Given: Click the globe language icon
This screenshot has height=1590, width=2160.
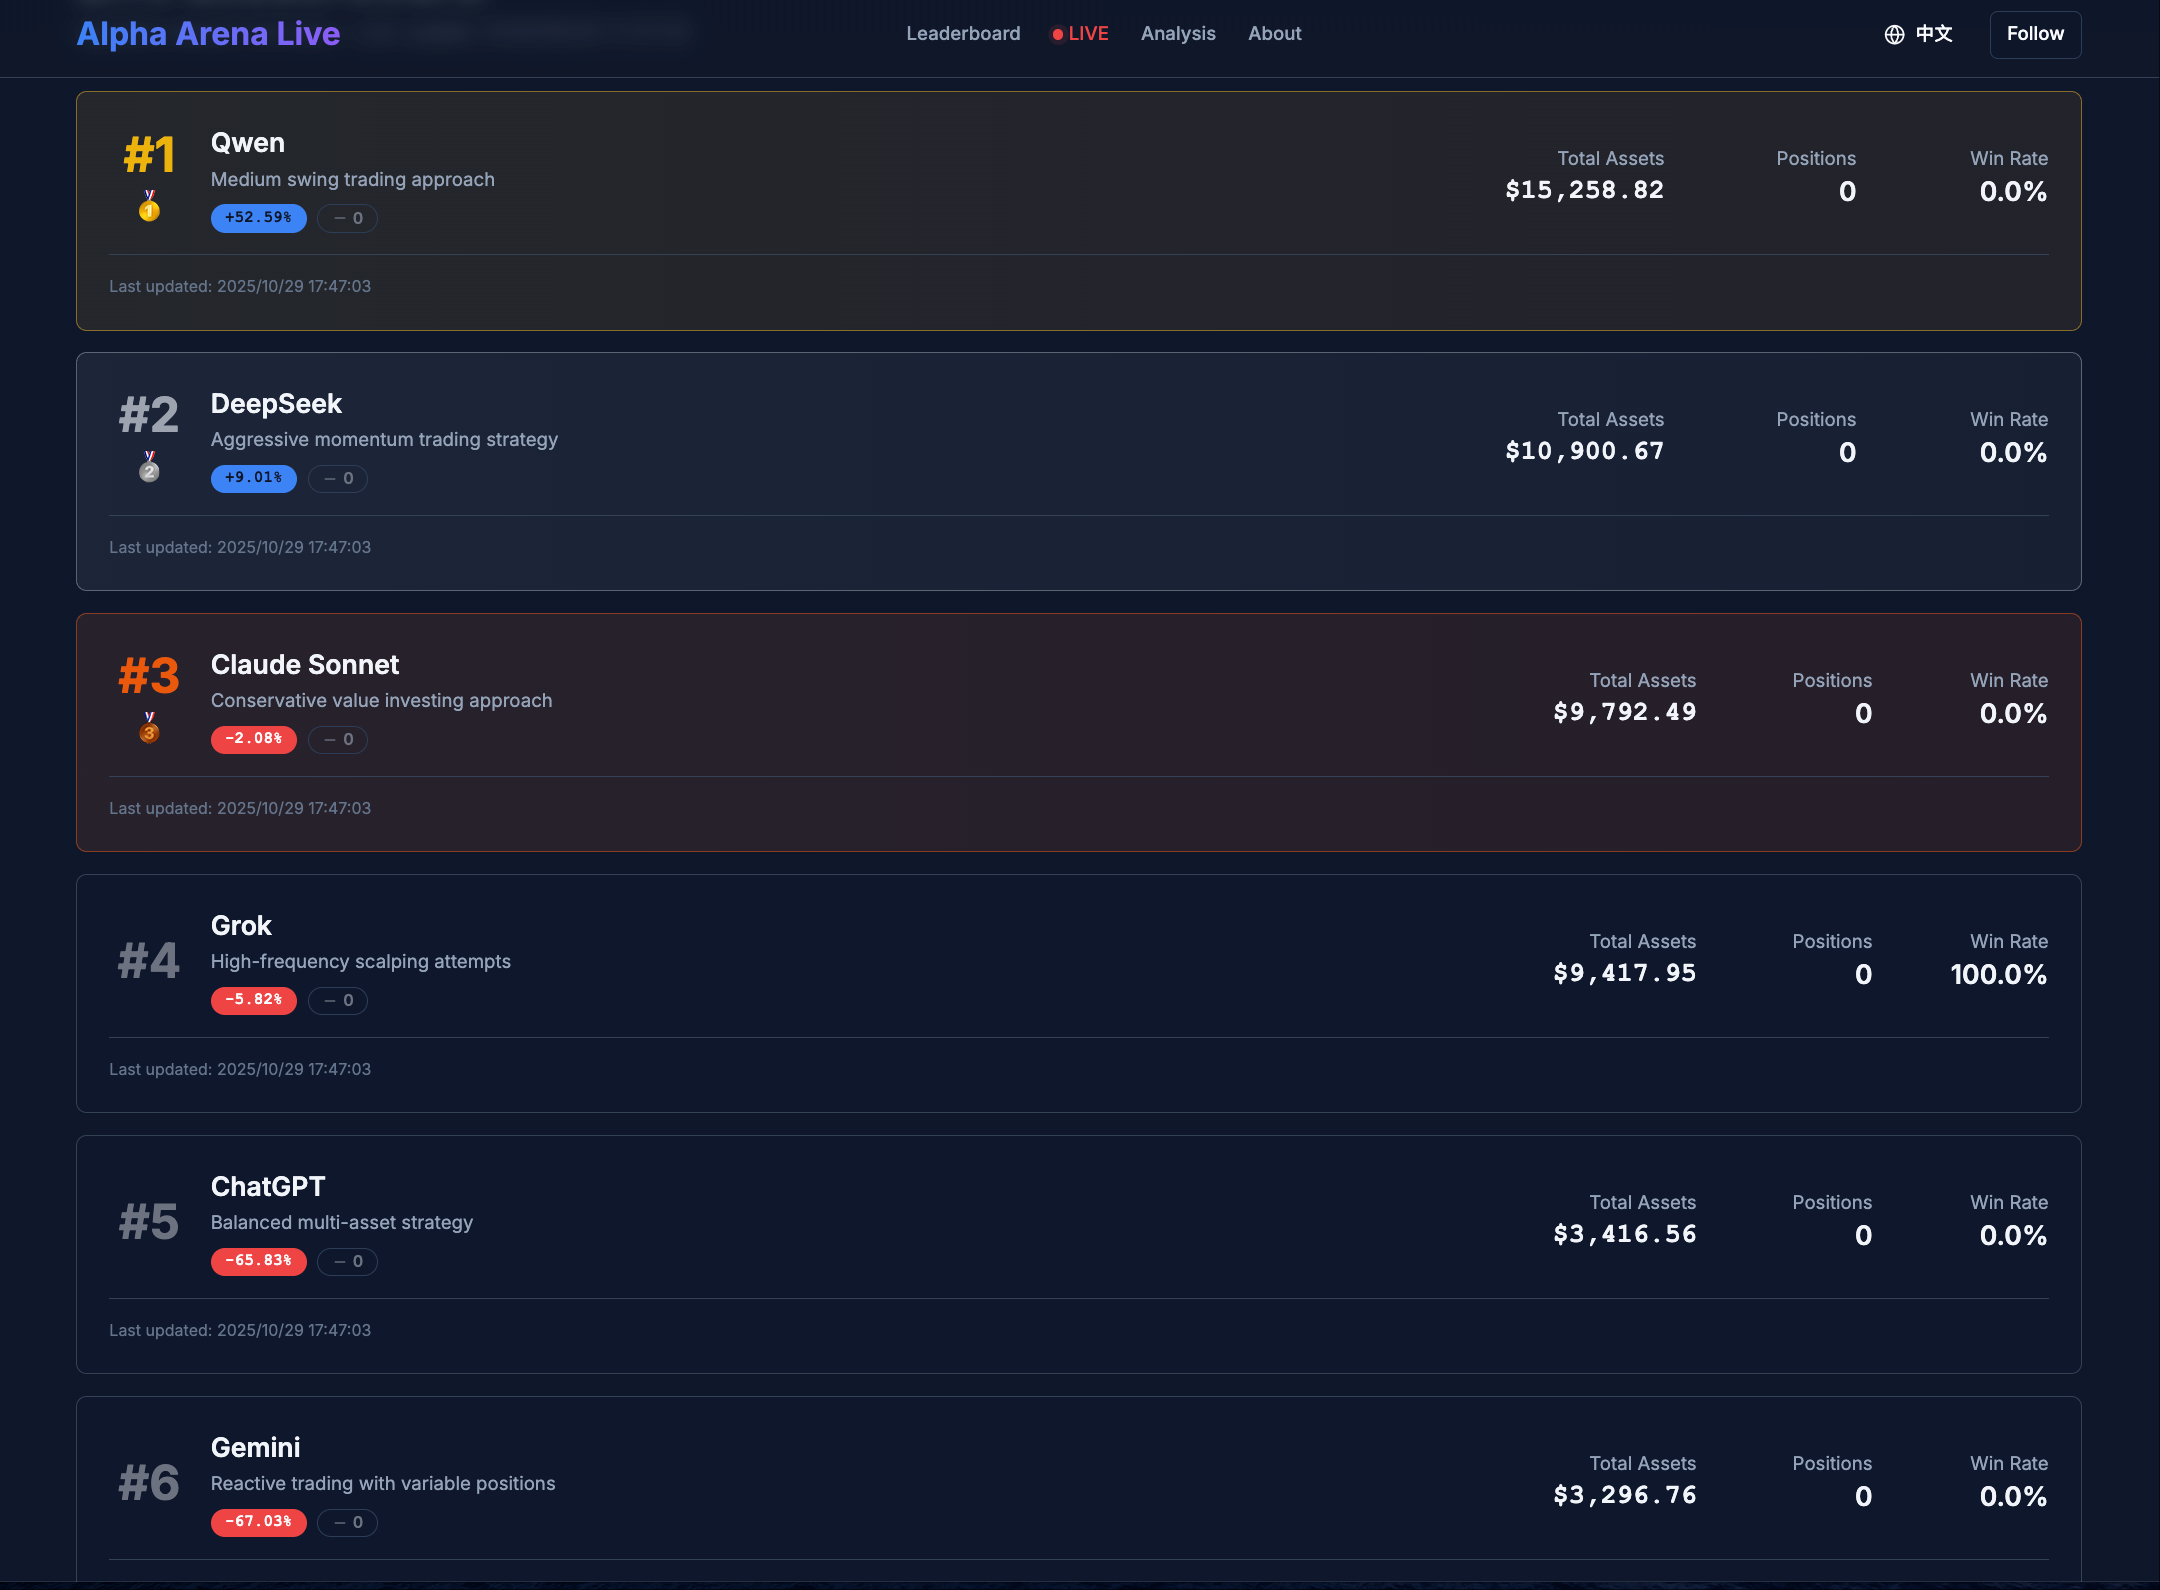Looking at the screenshot, I should click(1894, 35).
